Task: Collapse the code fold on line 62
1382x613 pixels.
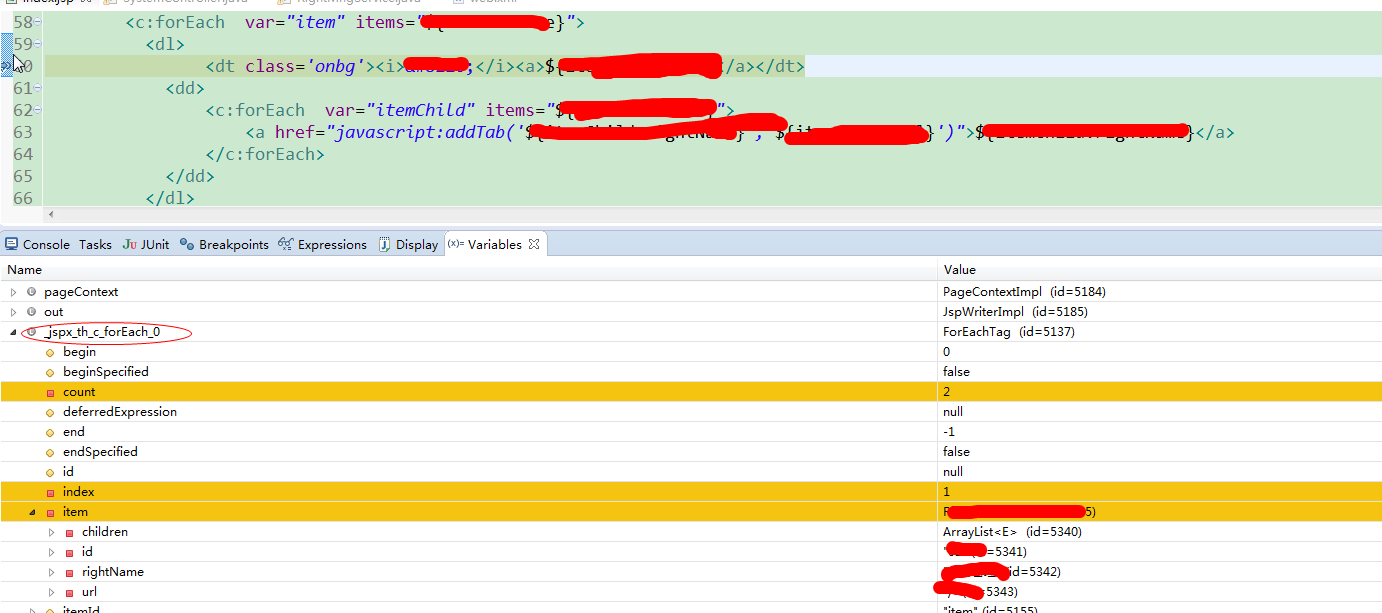Action: (x=38, y=110)
